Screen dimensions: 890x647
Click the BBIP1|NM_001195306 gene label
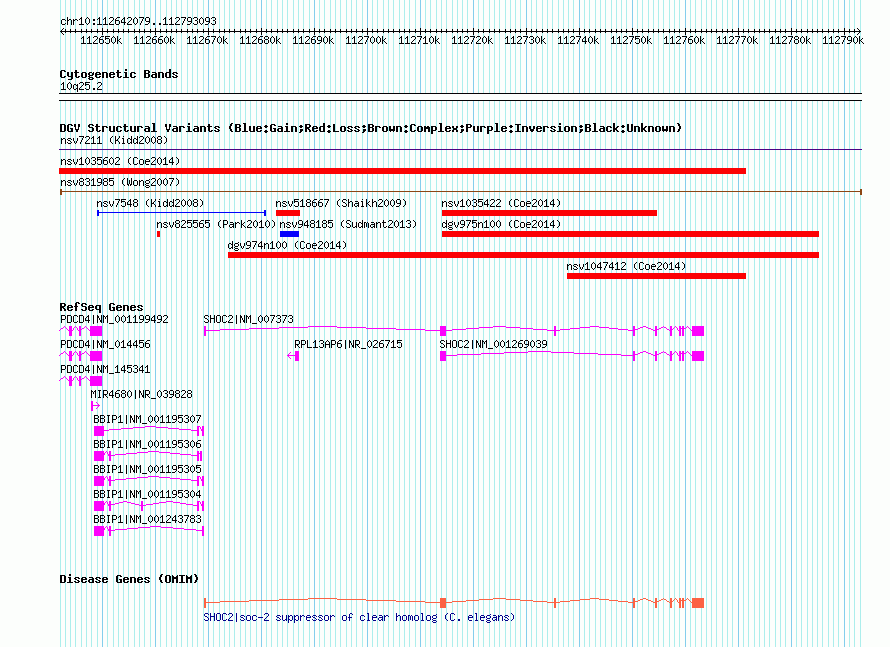[148, 444]
